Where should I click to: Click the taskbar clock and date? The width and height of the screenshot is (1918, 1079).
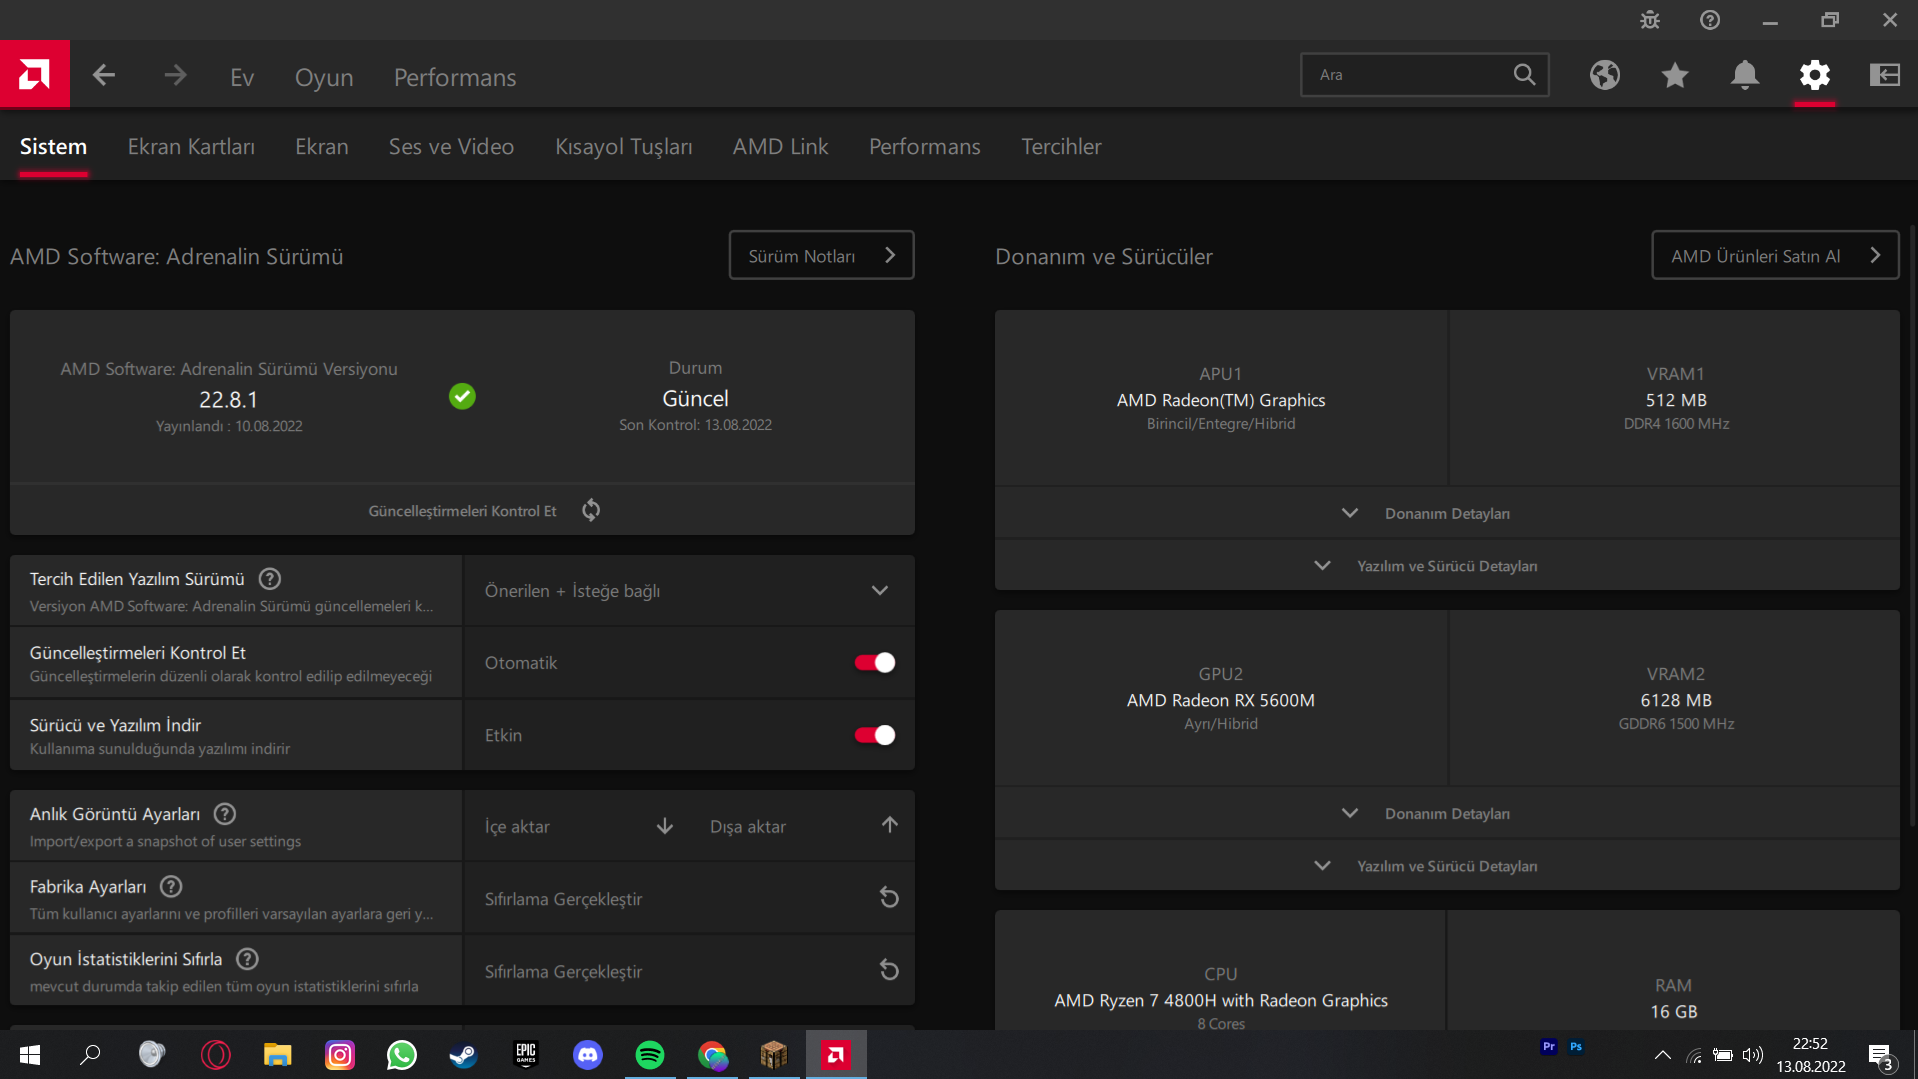coord(1810,1055)
